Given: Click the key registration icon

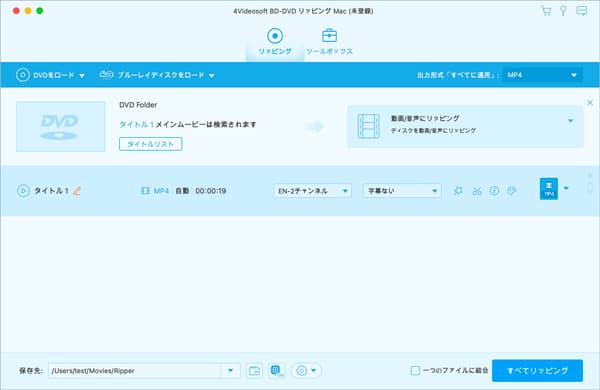Looking at the screenshot, I should (x=563, y=10).
